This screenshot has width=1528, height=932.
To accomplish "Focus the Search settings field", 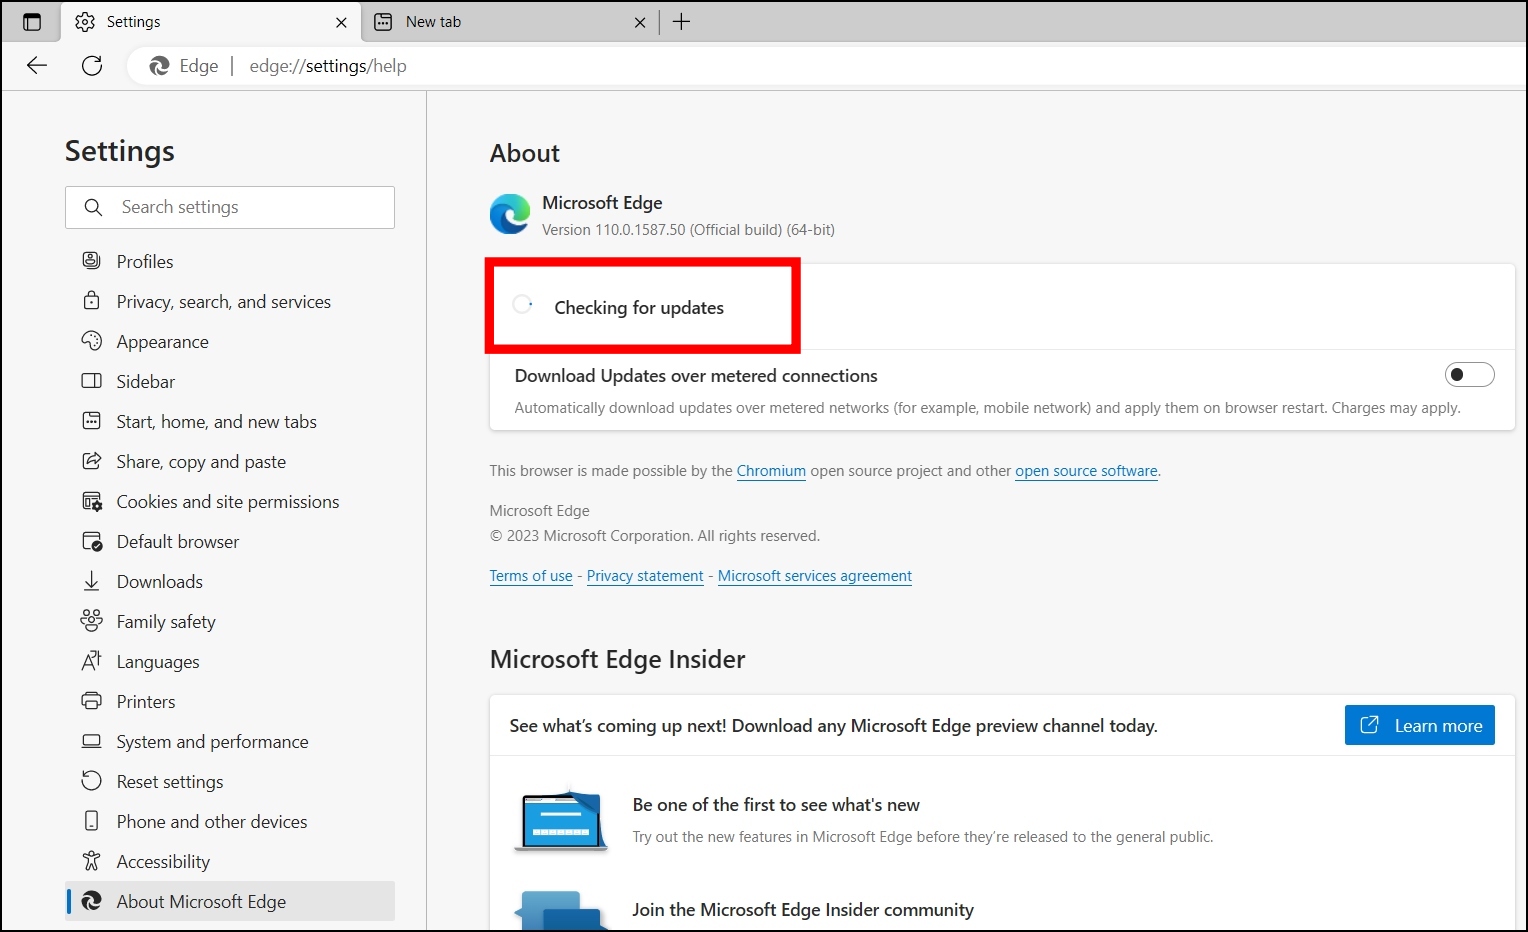I will (x=230, y=207).
